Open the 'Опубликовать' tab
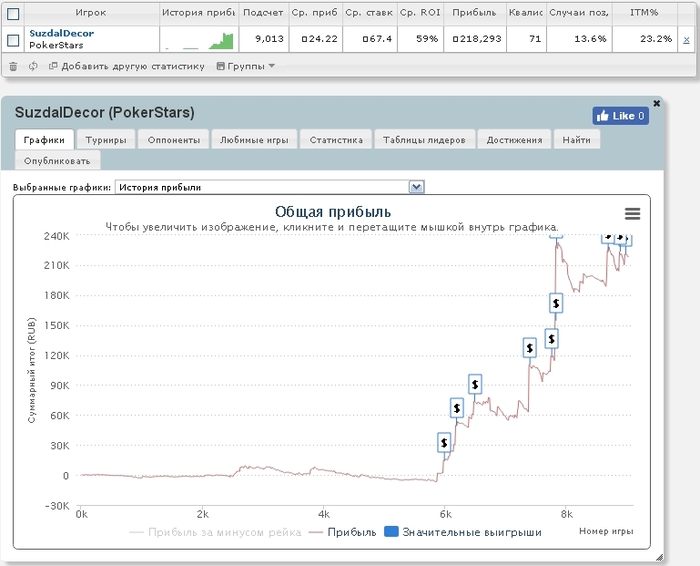Screen dimensions: 700x566 pos(57,161)
